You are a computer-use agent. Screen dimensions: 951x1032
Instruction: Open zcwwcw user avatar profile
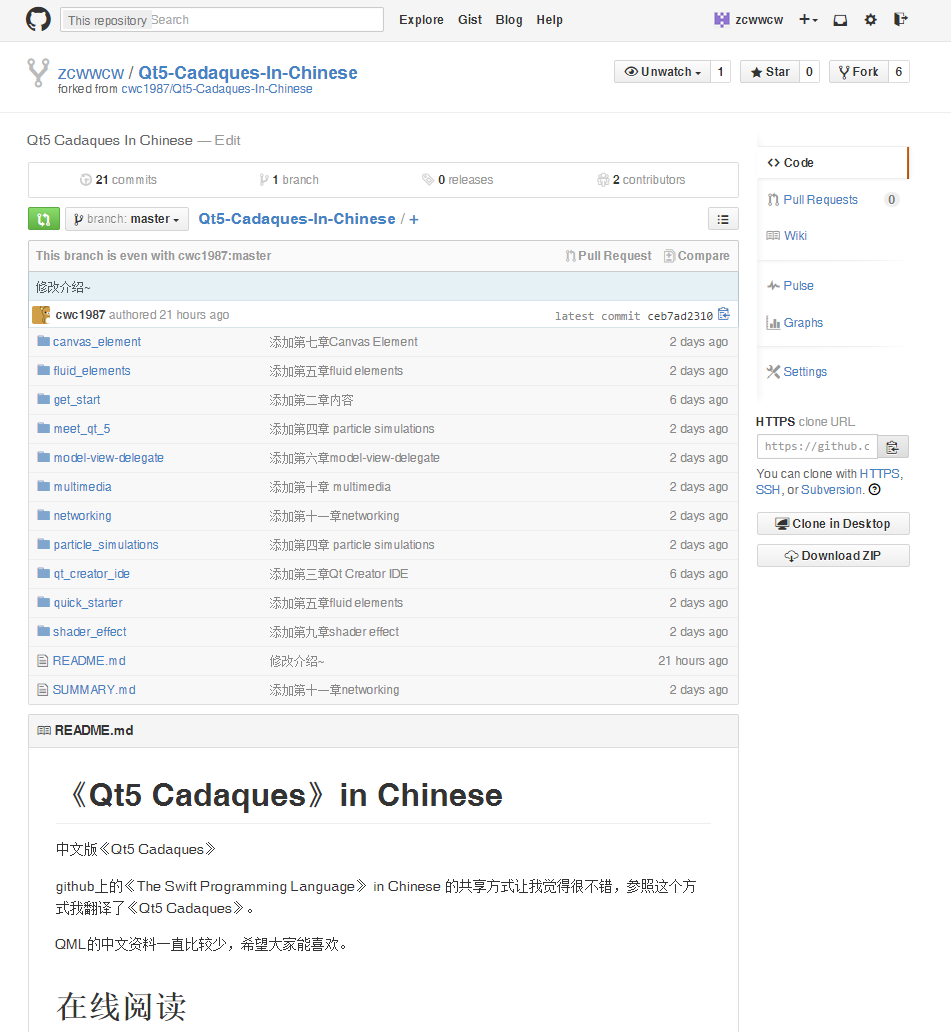click(x=722, y=20)
